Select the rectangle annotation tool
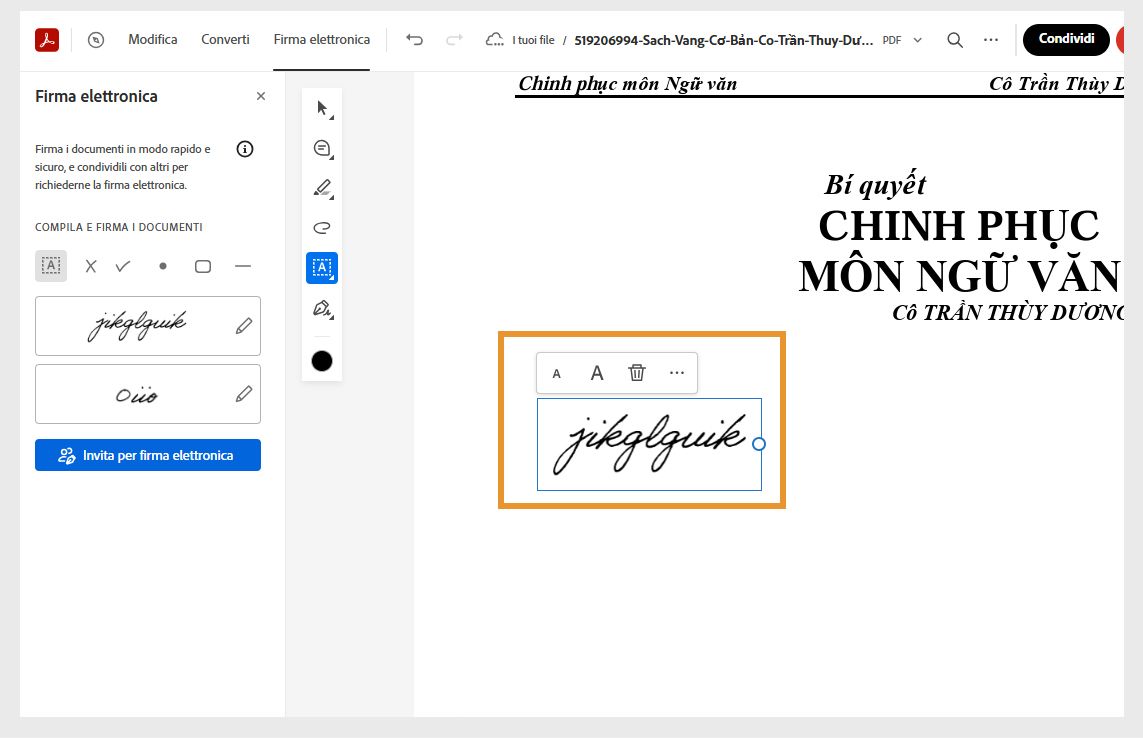The image size is (1143, 738). tap(203, 266)
